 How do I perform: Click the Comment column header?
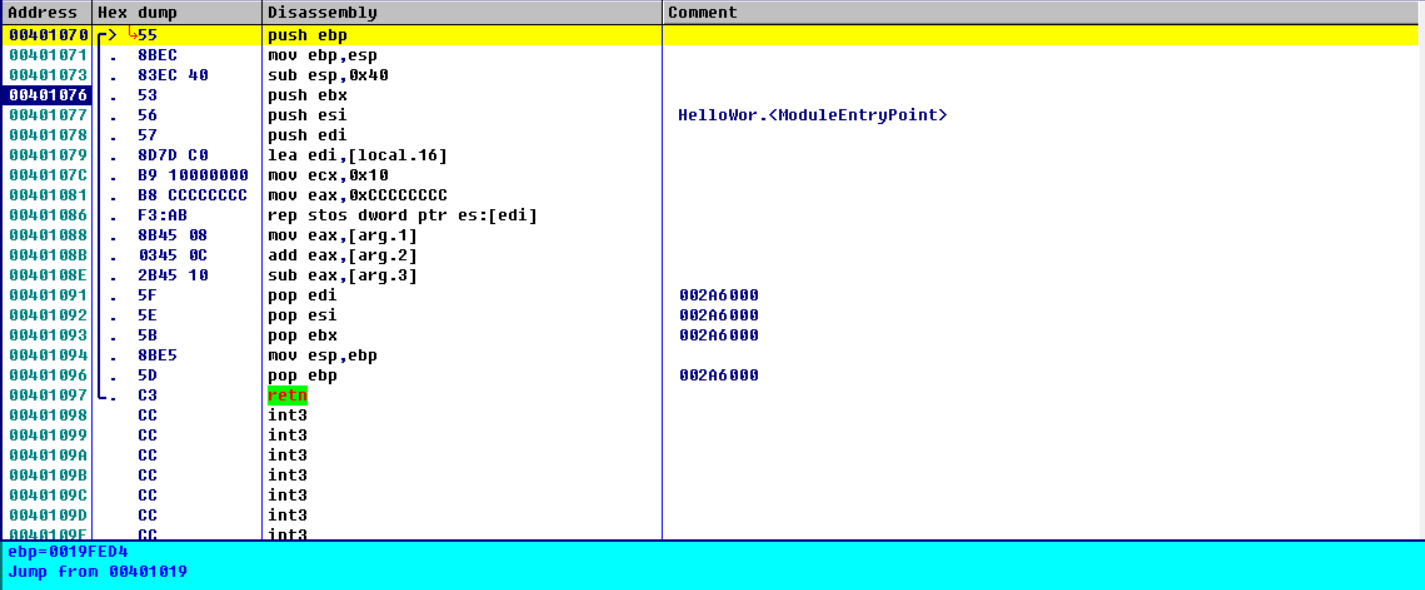tap(702, 12)
